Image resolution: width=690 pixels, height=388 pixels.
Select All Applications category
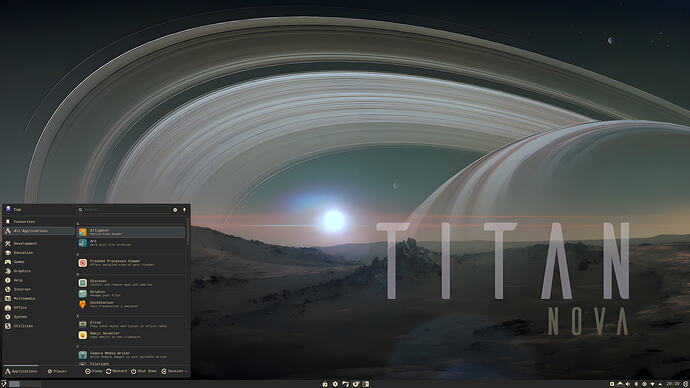[39, 231]
